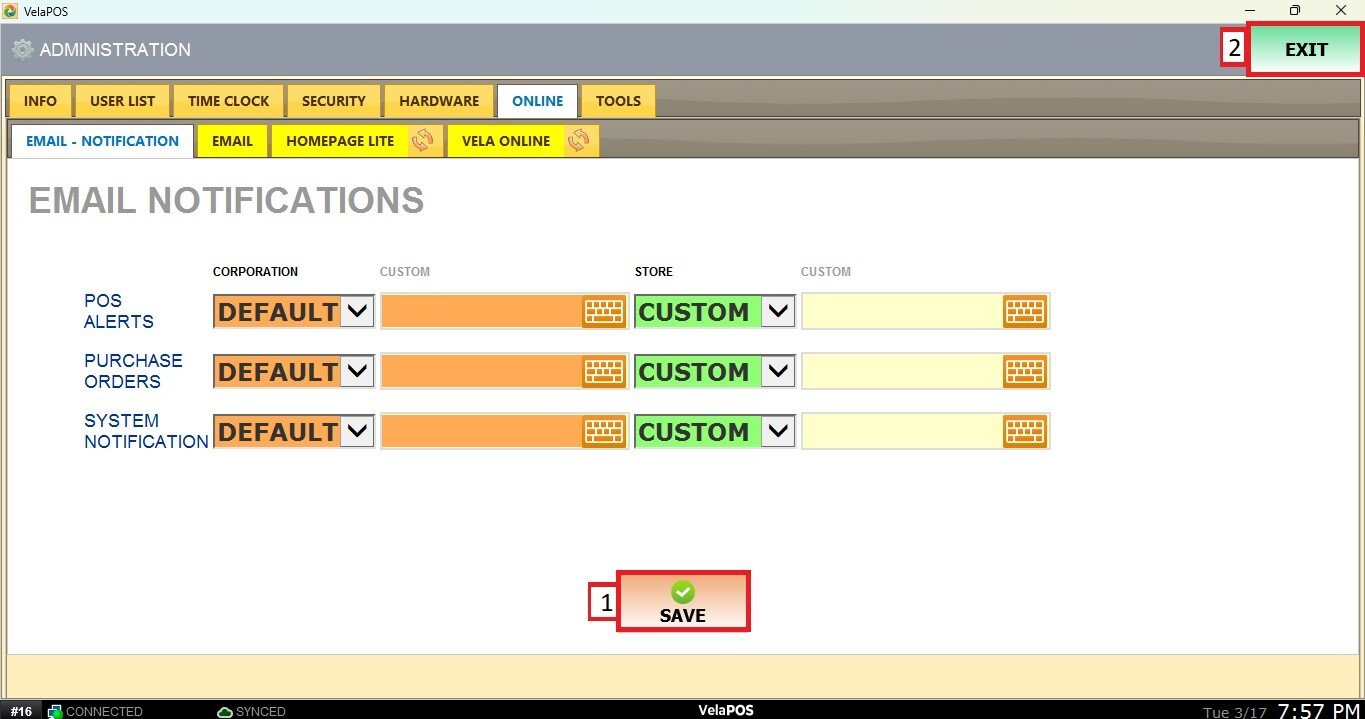This screenshot has height=719, width=1365.
Task: Expand System Notification corporation DEFAULT dropdown
Action: point(358,432)
